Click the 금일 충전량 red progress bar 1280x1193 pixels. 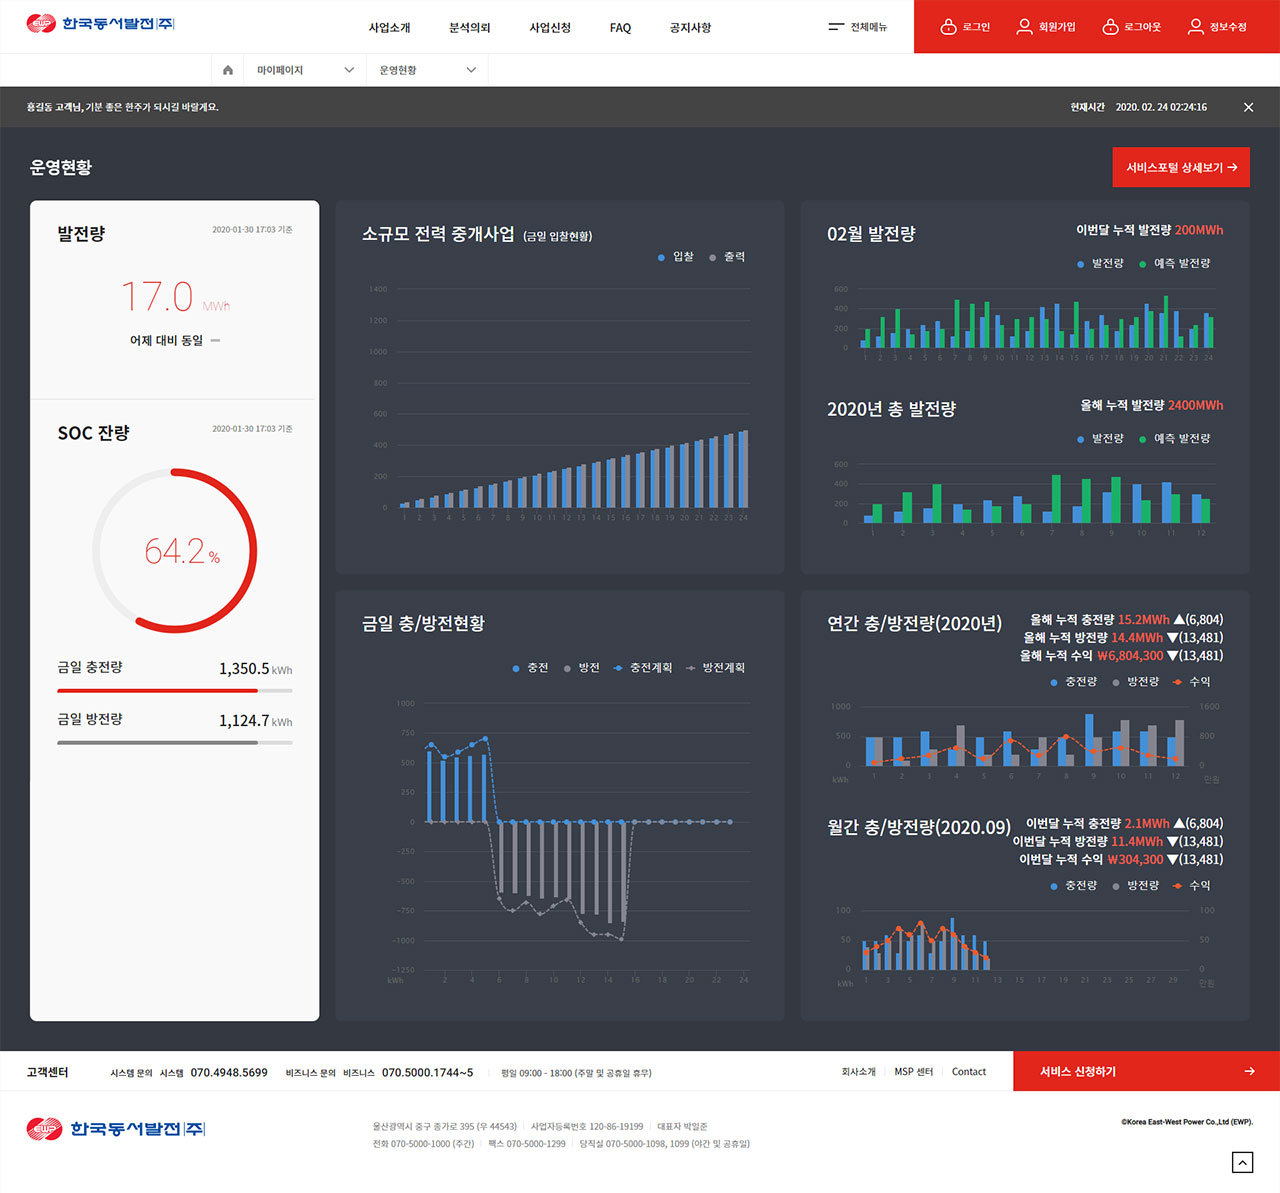(x=157, y=690)
